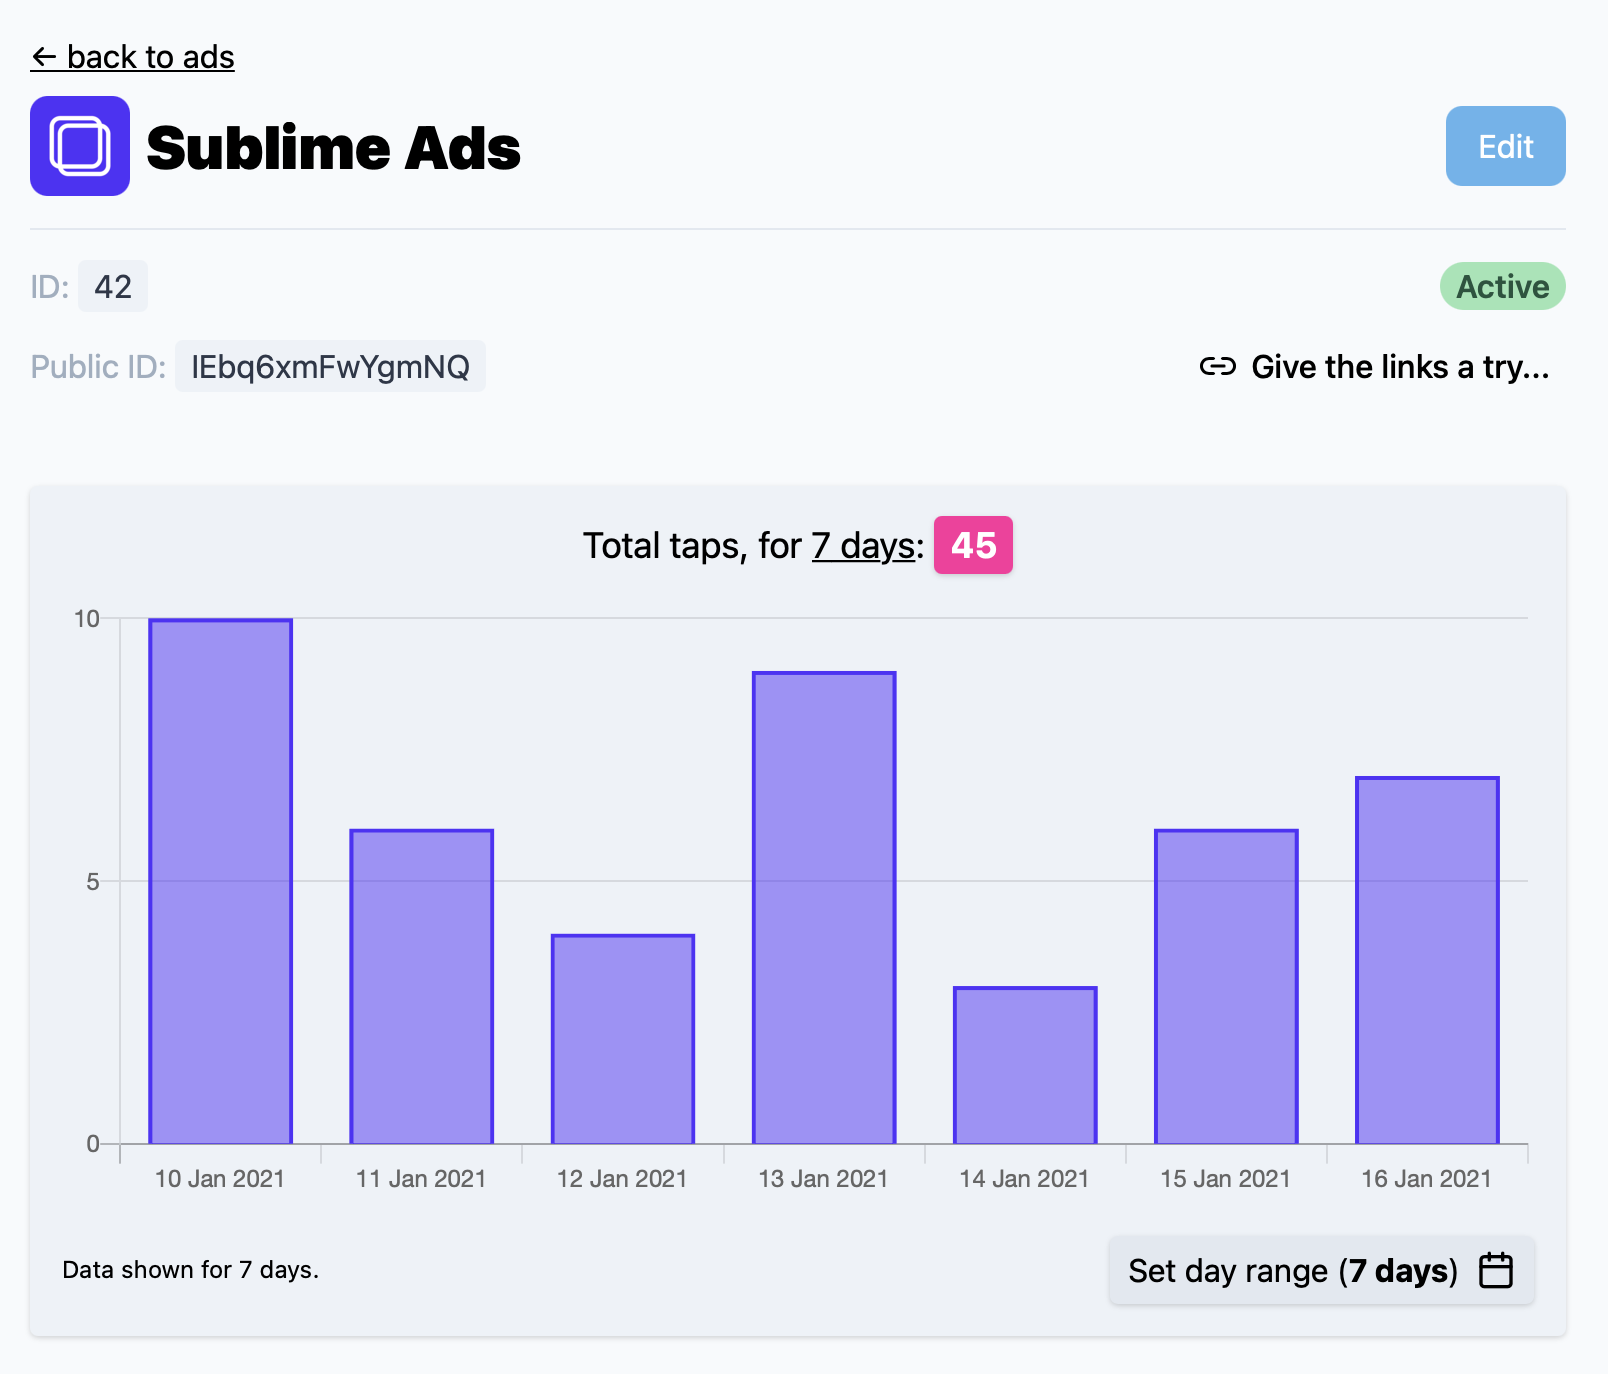Click the underlined '7 days' link
The image size is (1608, 1374).
863,546
